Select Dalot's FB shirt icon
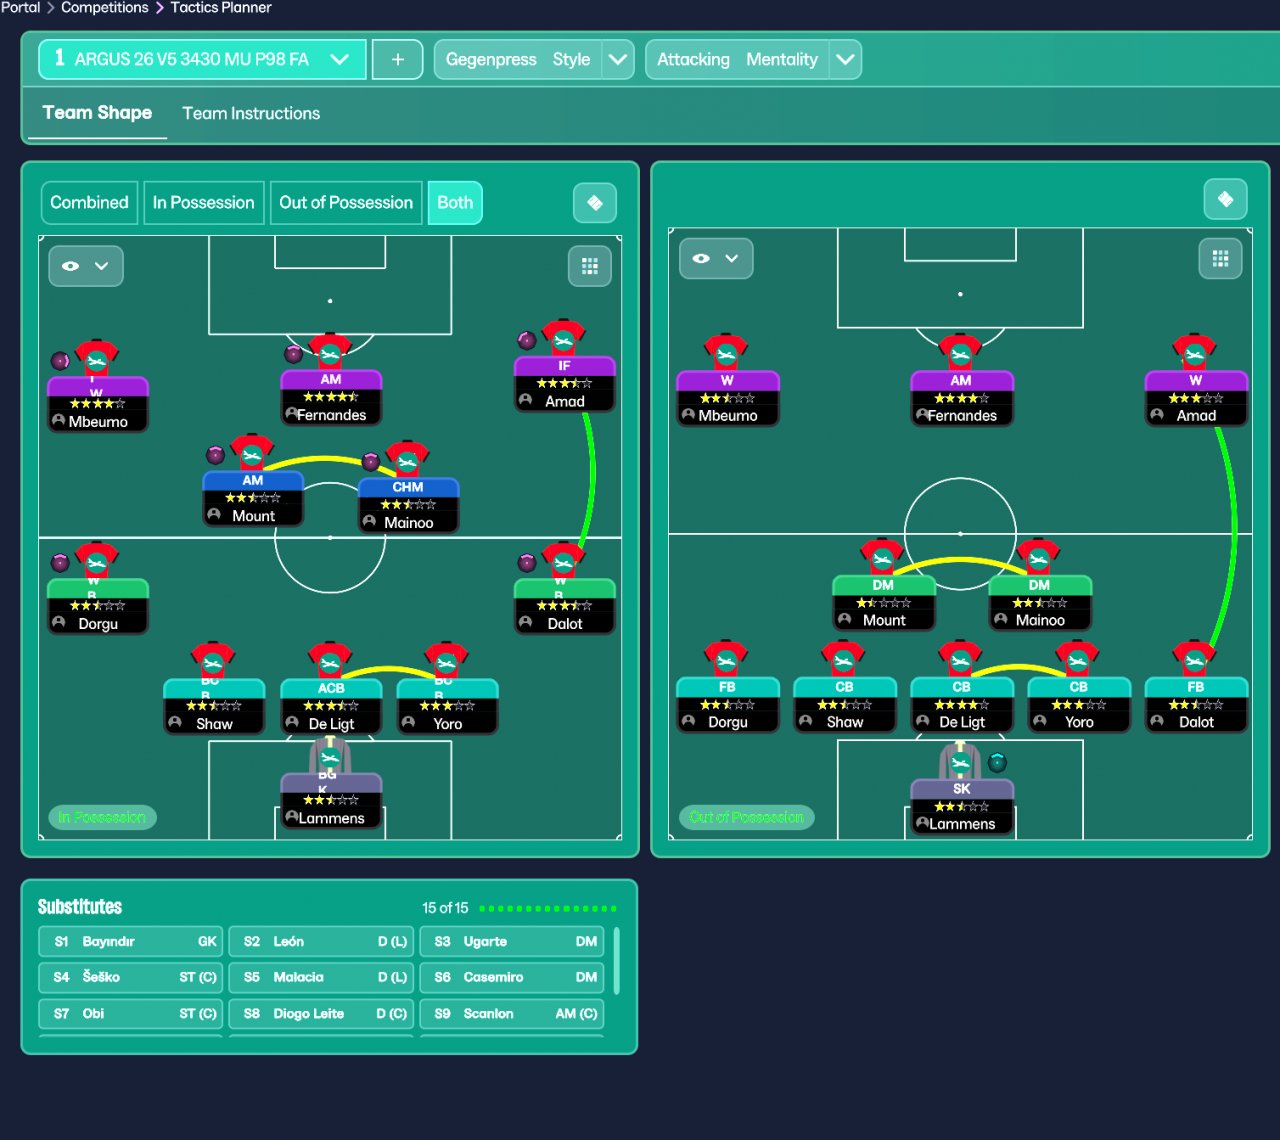 (x=1195, y=659)
